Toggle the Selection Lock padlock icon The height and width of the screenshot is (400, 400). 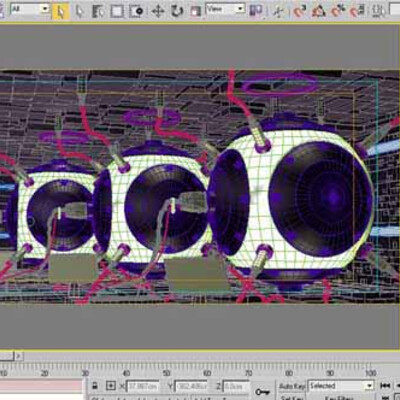(x=95, y=386)
